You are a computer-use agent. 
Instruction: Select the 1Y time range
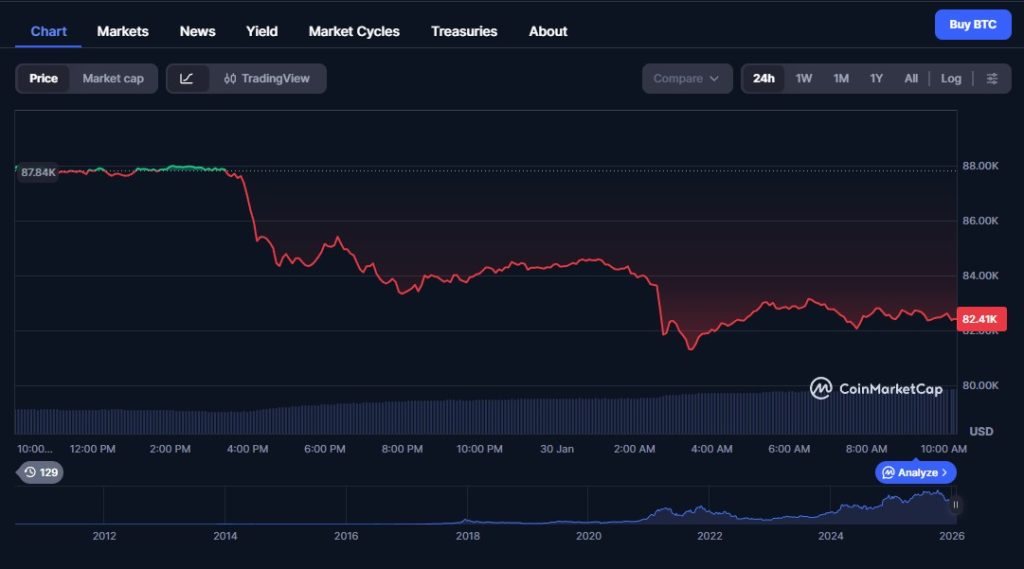pos(876,79)
